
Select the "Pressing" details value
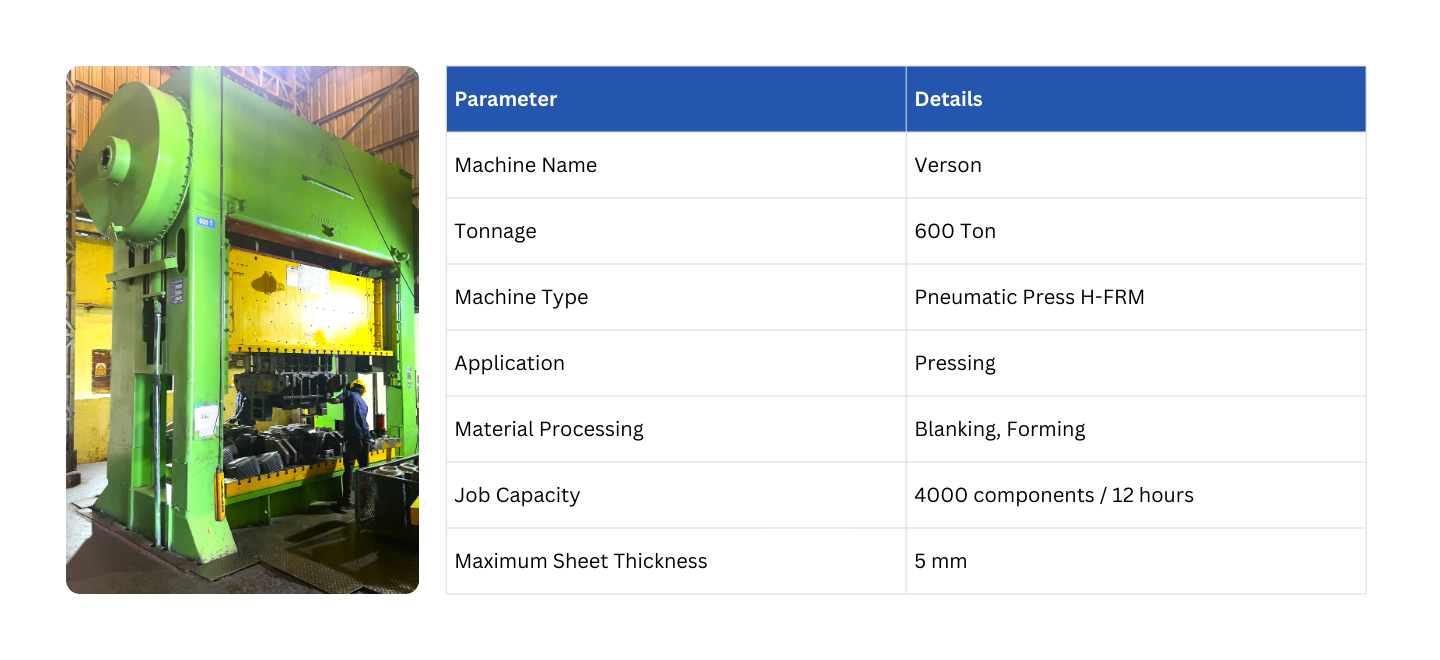(955, 363)
